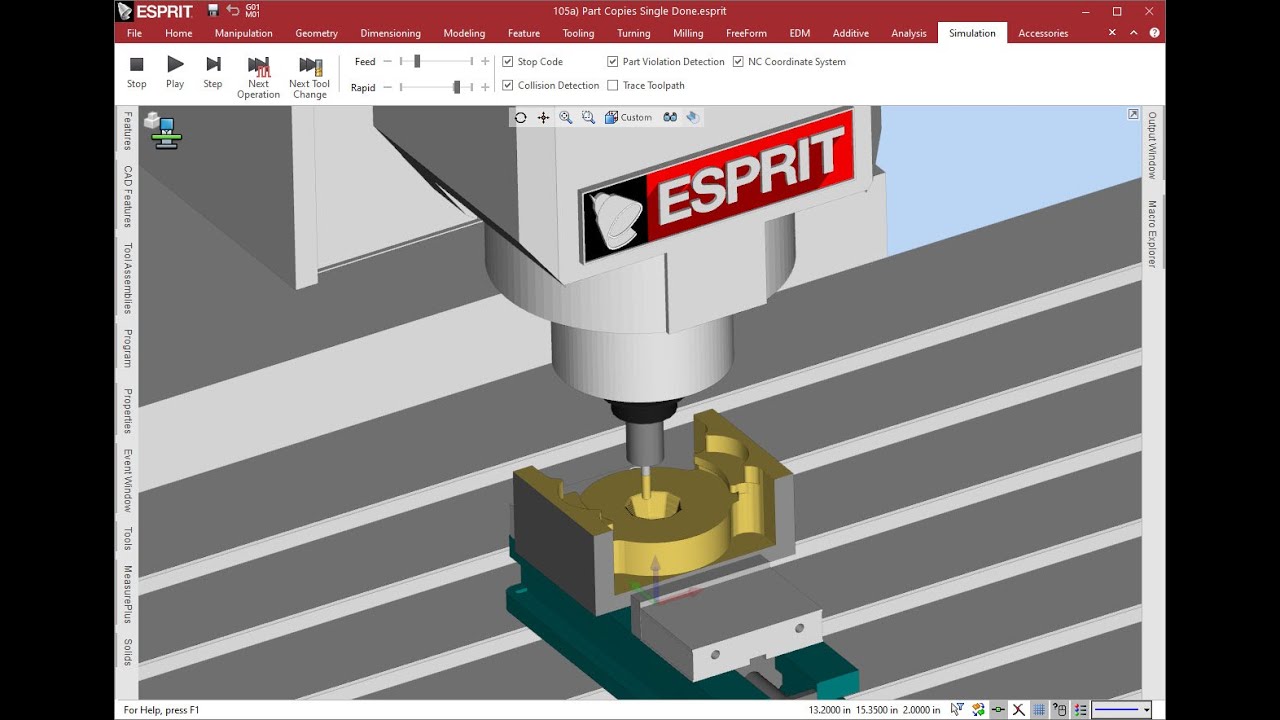Click the Zoom fit magnifier icon

click(x=566, y=117)
